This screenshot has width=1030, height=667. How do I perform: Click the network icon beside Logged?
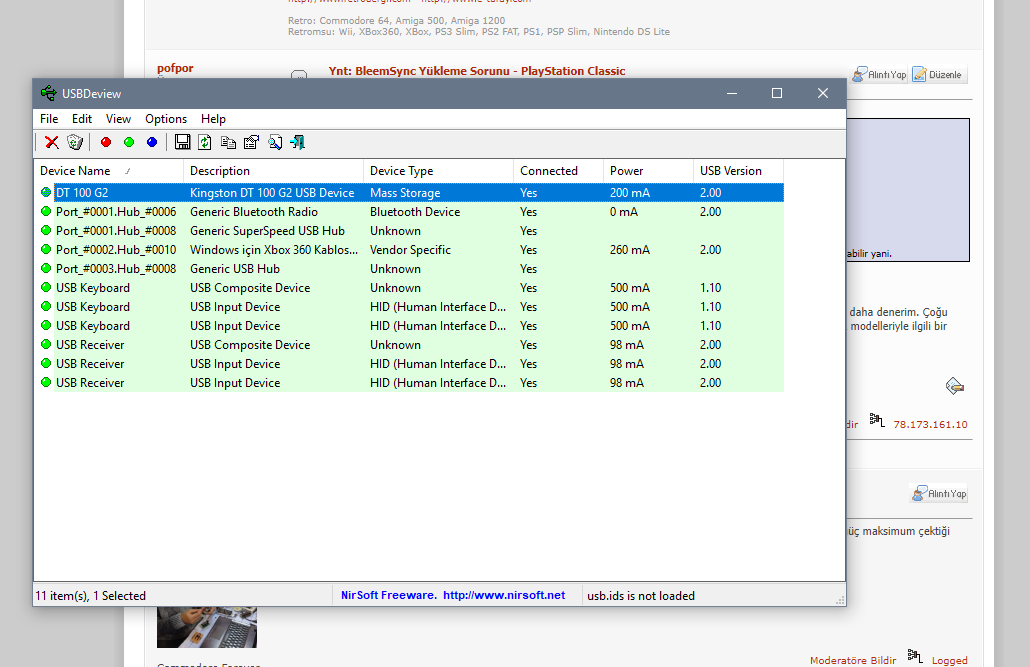coord(915,655)
